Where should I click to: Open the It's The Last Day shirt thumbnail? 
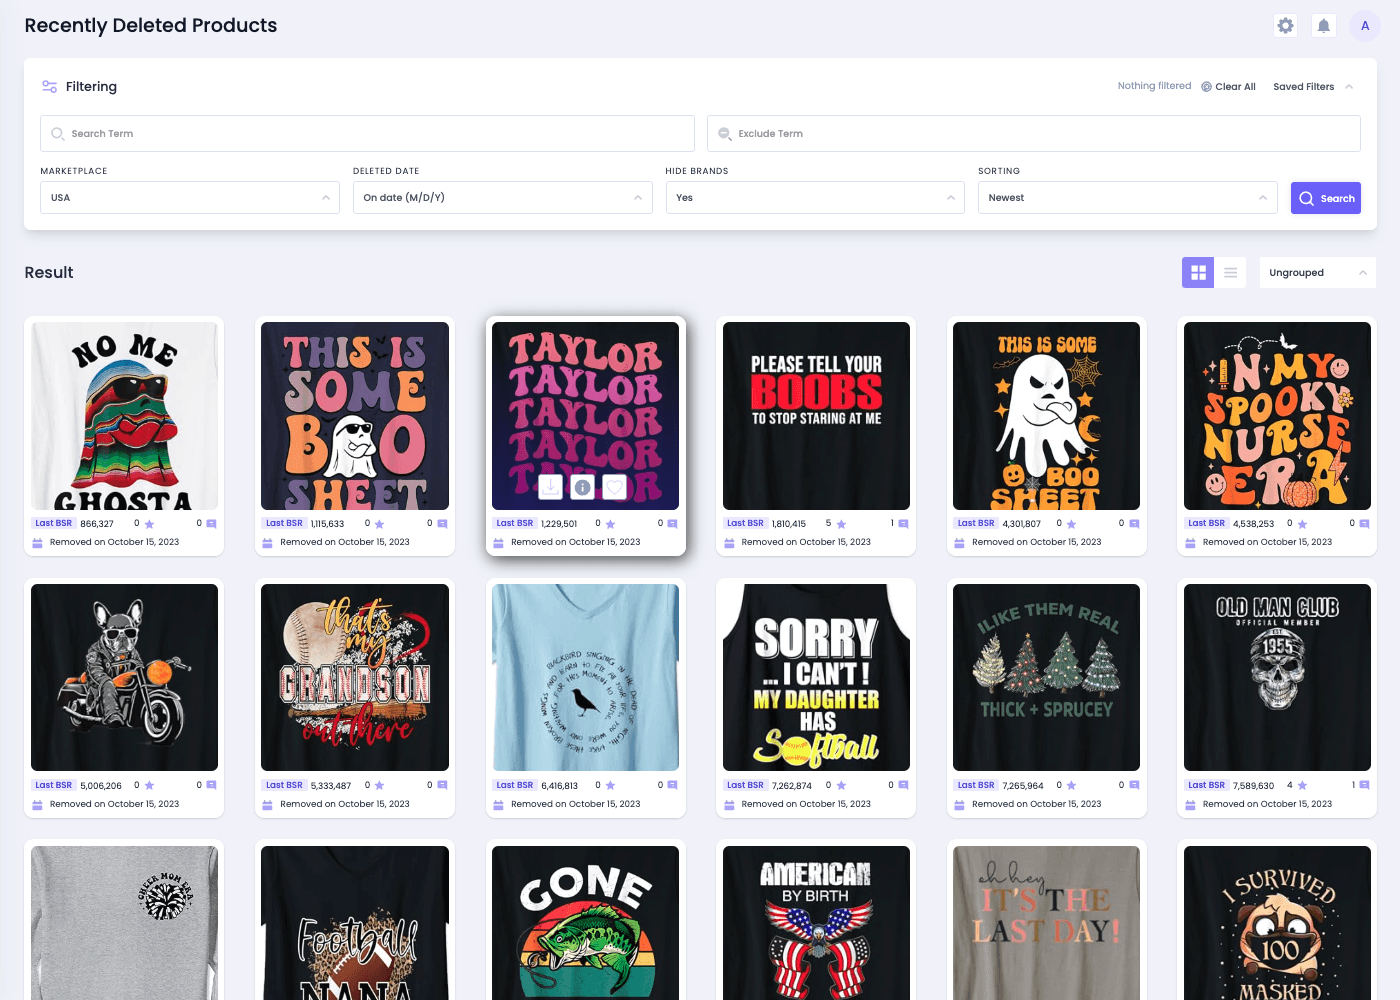(x=1046, y=923)
